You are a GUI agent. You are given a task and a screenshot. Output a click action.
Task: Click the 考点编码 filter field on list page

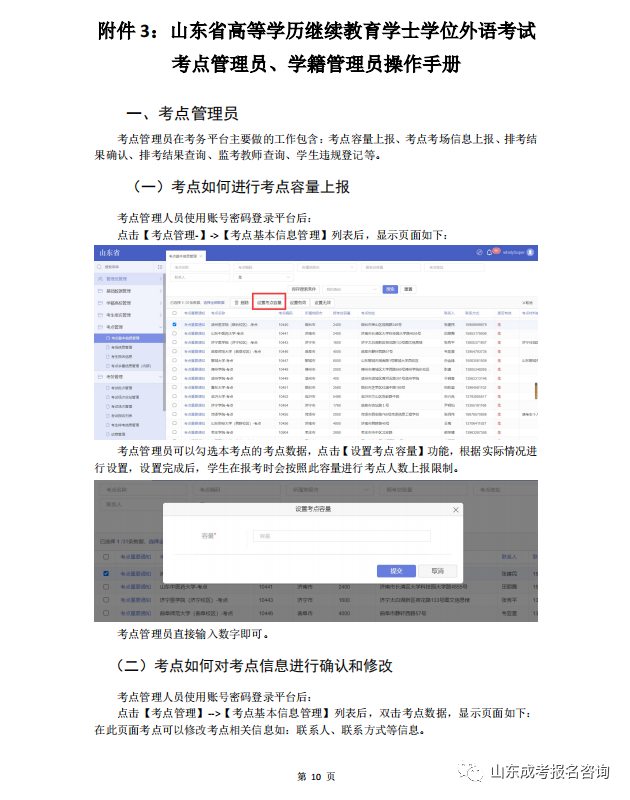262,267
